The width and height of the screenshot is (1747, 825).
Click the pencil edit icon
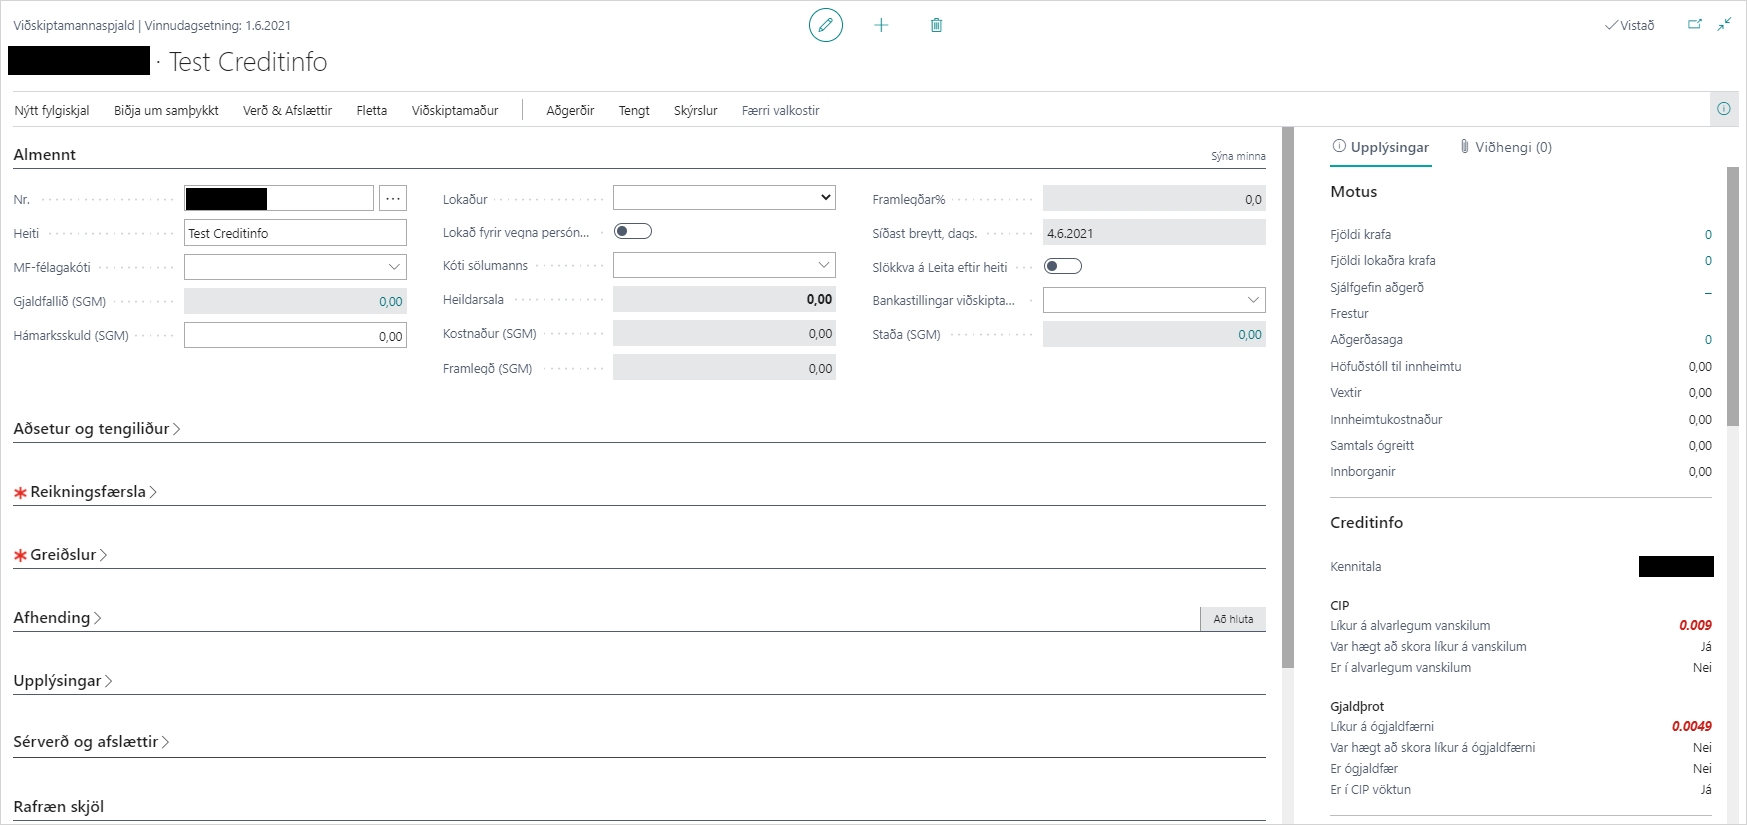tap(825, 25)
